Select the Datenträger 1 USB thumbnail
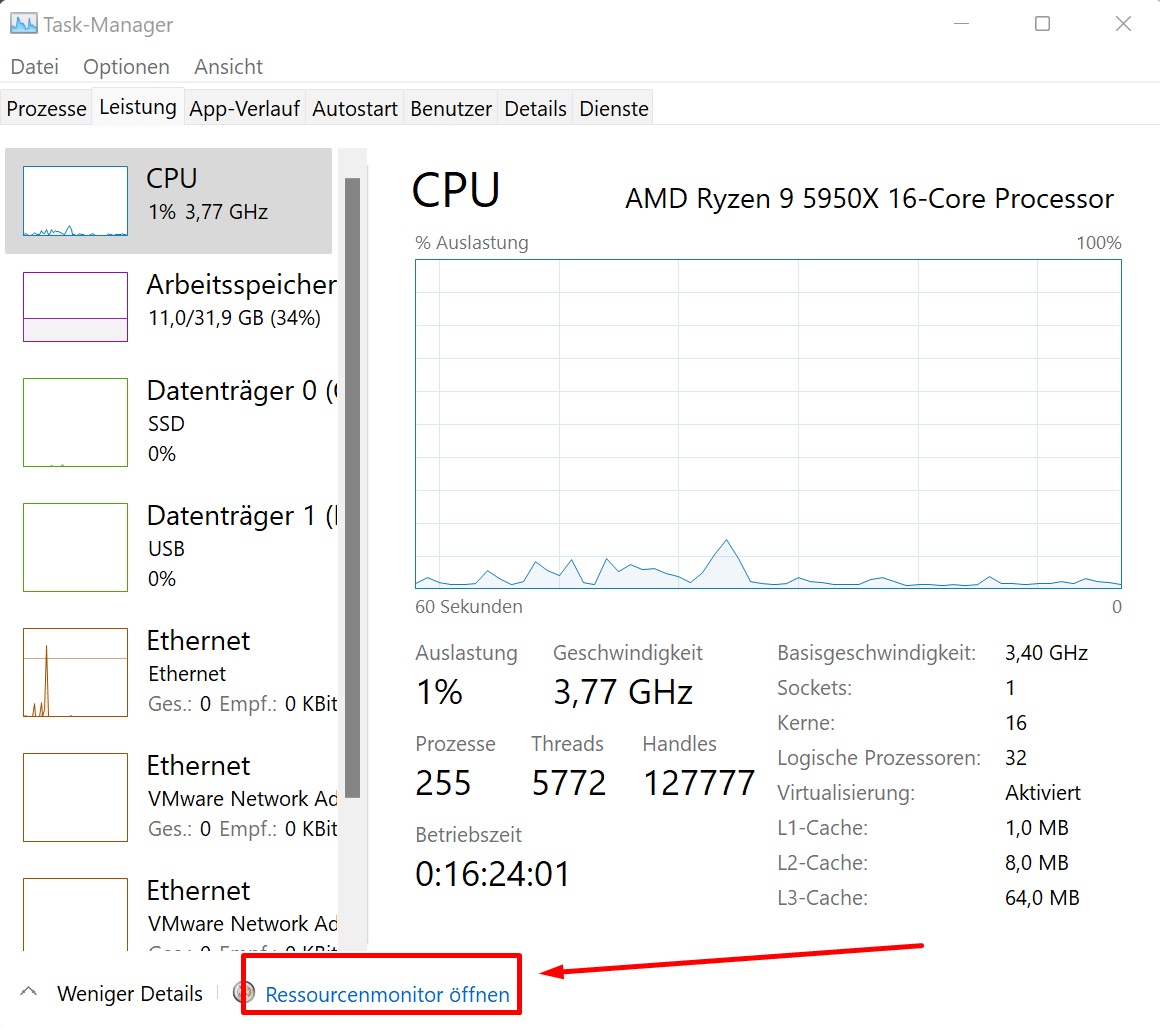Viewport: 1160px width, 1030px height. [x=75, y=547]
